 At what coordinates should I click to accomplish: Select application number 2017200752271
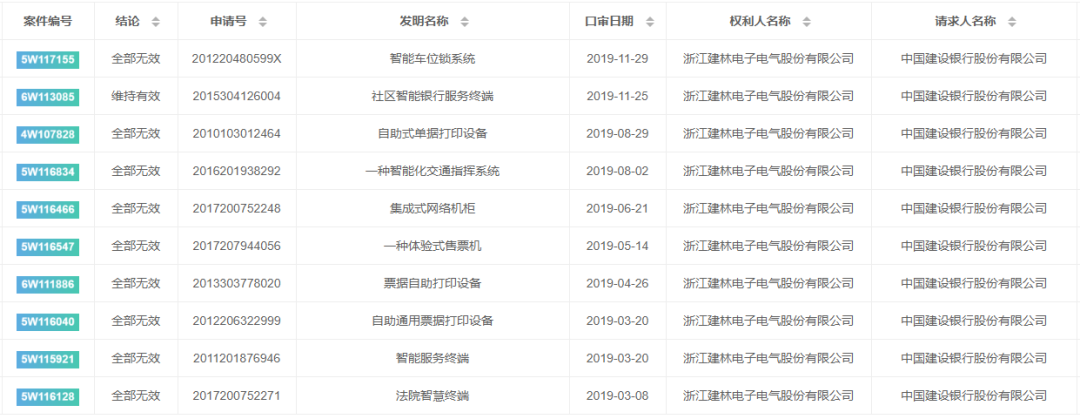(237, 396)
